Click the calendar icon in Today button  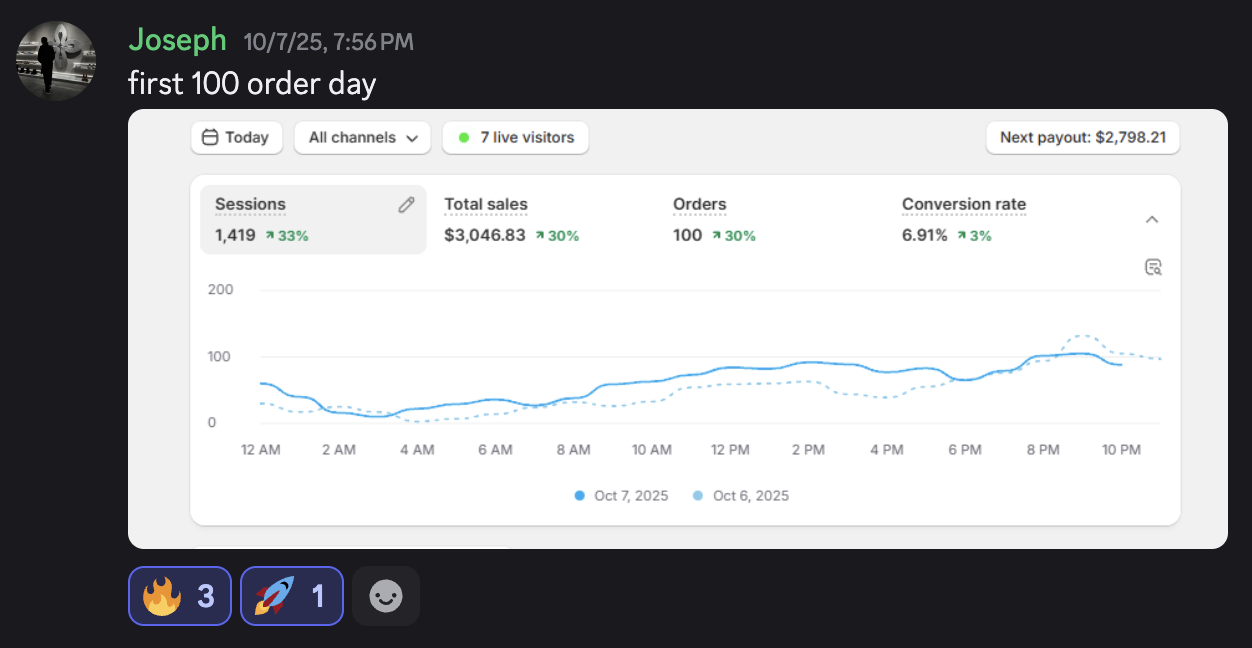(x=210, y=138)
